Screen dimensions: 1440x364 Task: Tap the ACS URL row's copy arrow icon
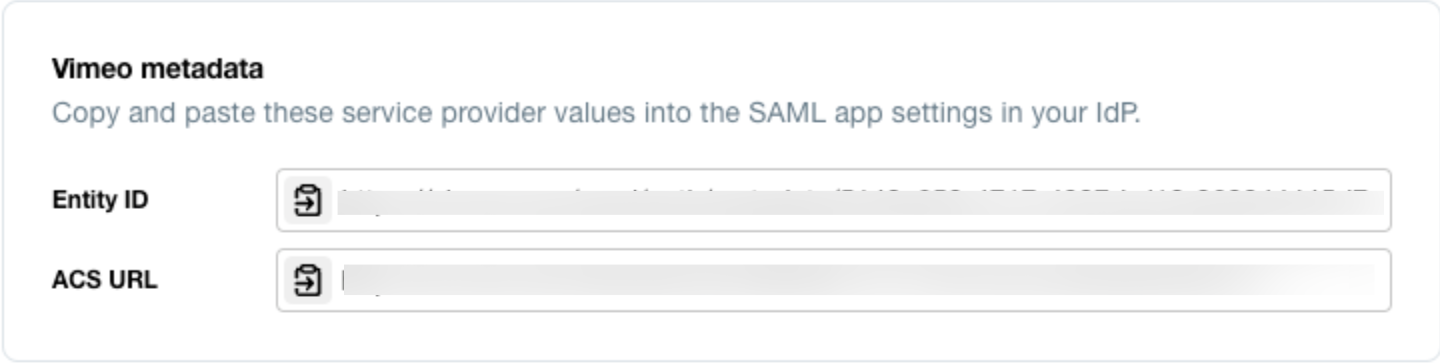point(308,280)
